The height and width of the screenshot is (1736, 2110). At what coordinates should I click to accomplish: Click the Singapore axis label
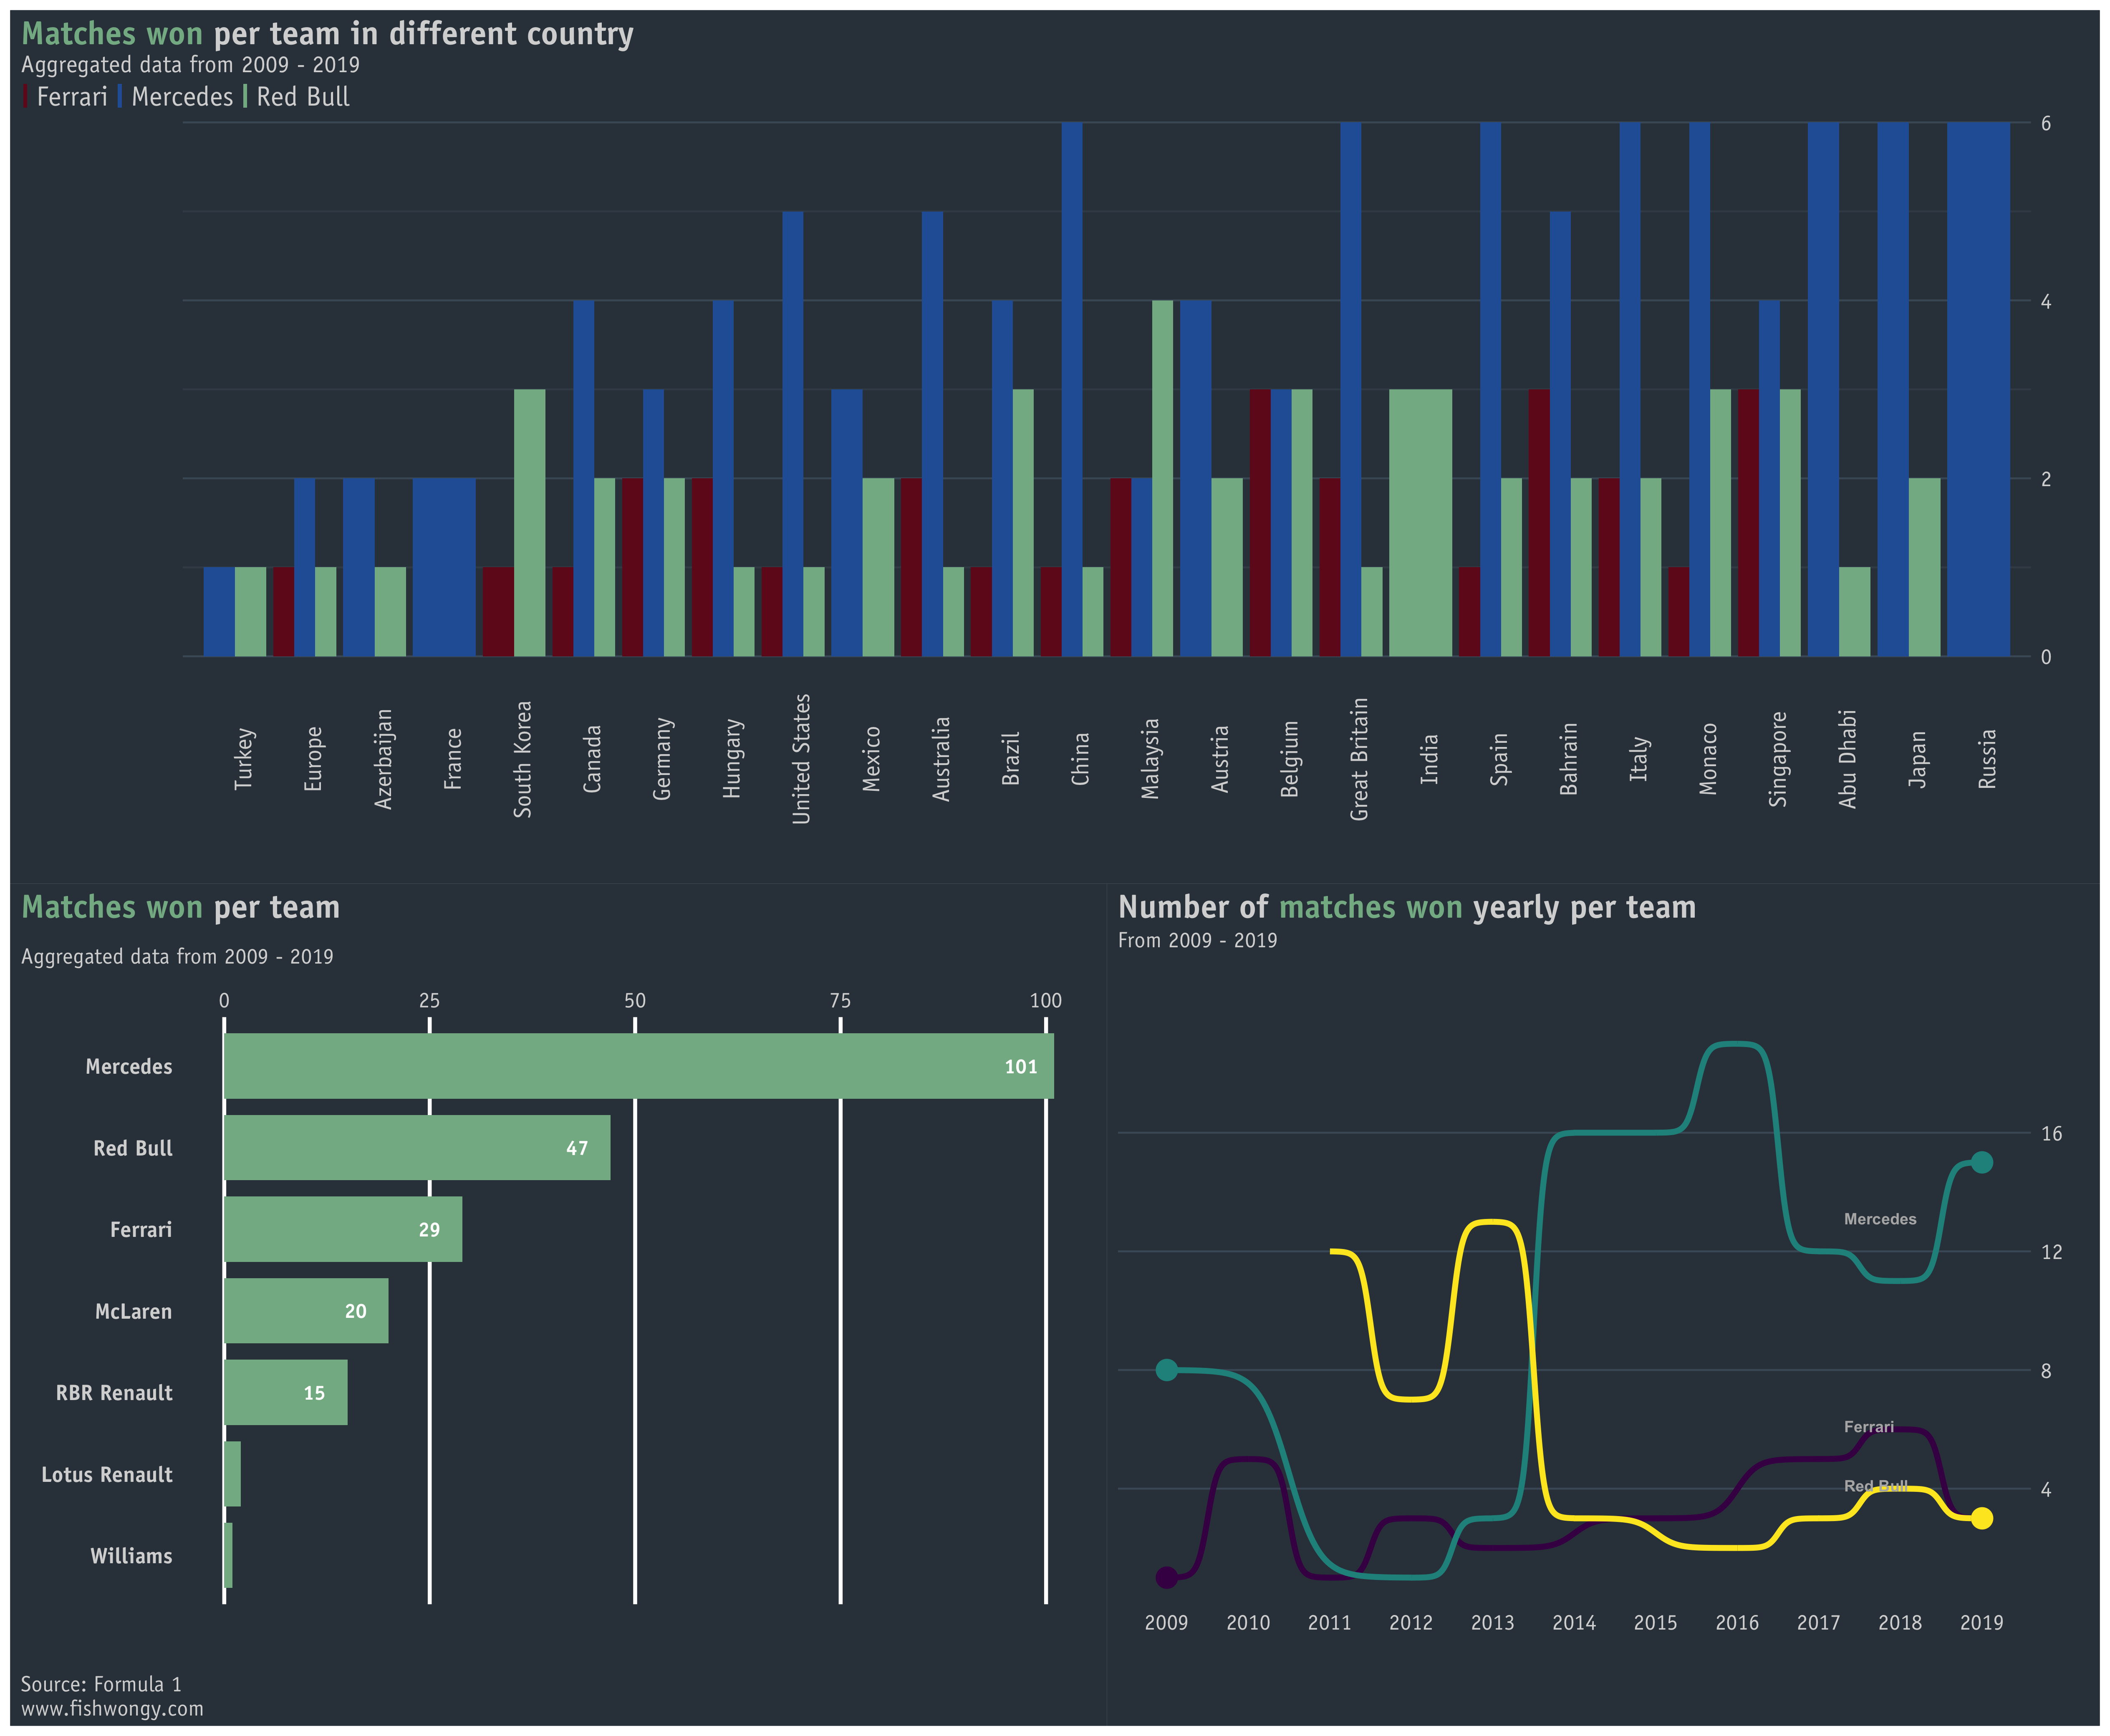tap(1777, 759)
